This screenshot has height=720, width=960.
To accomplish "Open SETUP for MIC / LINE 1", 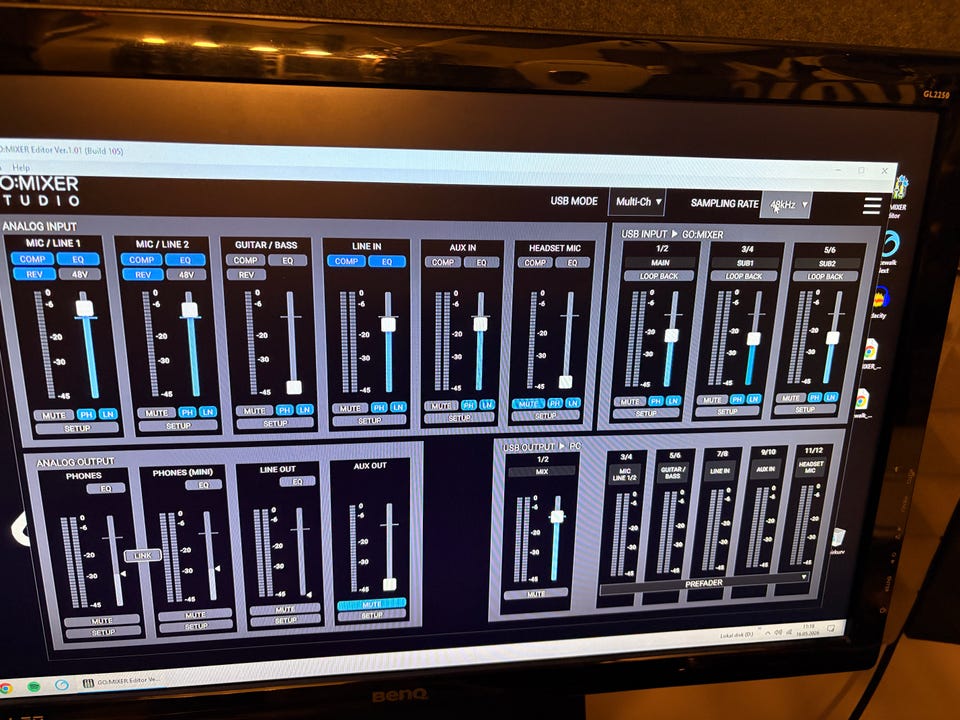I will click(x=77, y=428).
